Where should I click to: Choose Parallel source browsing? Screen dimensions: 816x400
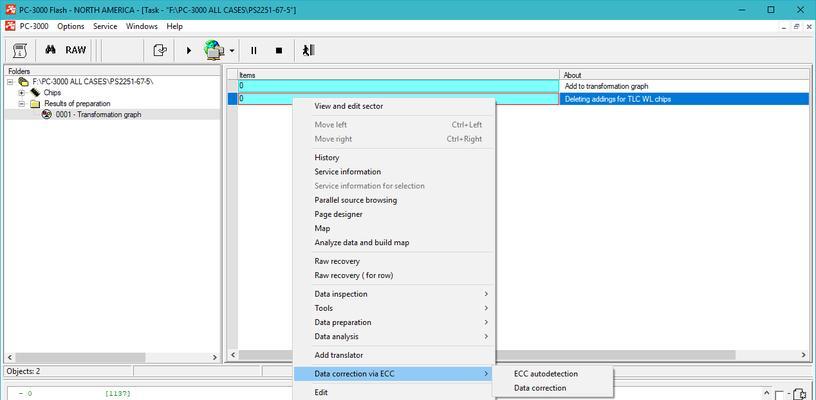[394, 200]
